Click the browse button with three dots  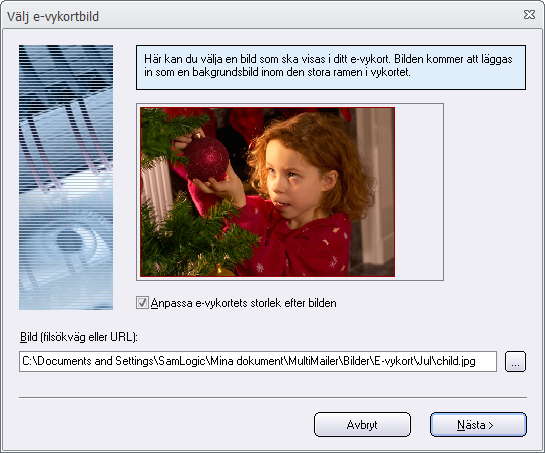[x=515, y=362]
